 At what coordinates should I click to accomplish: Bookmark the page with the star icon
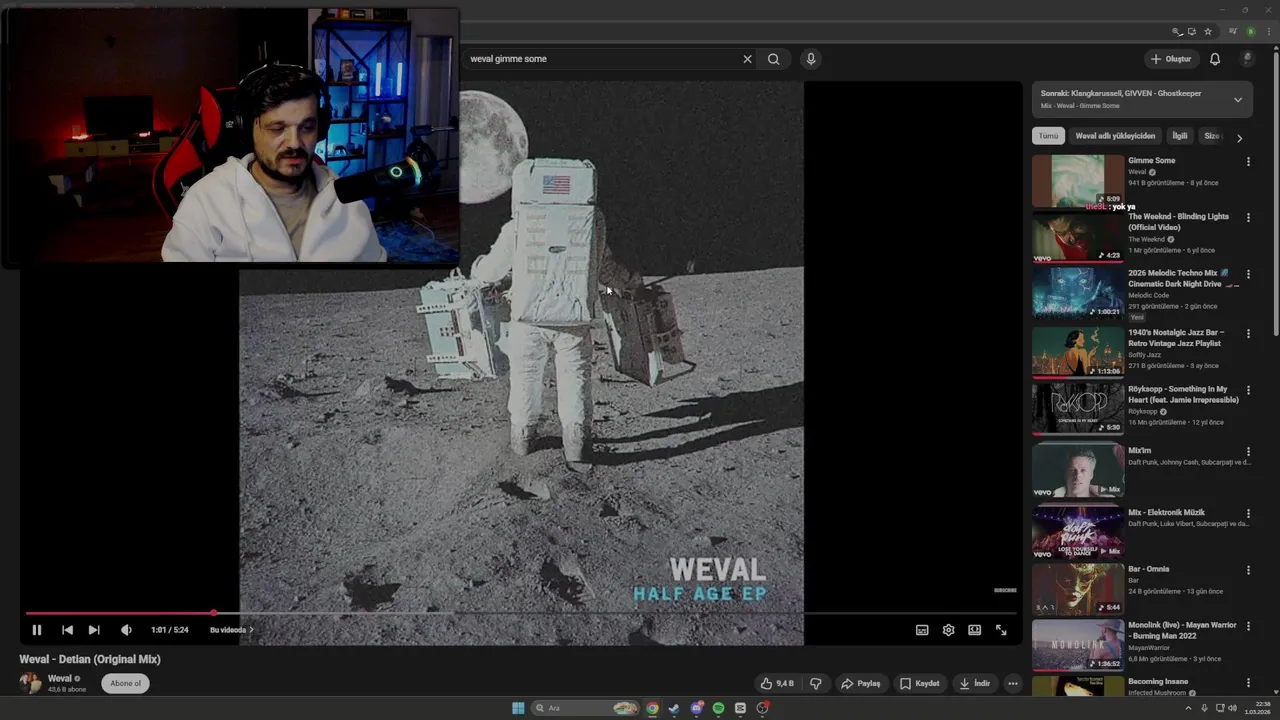(1208, 32)
